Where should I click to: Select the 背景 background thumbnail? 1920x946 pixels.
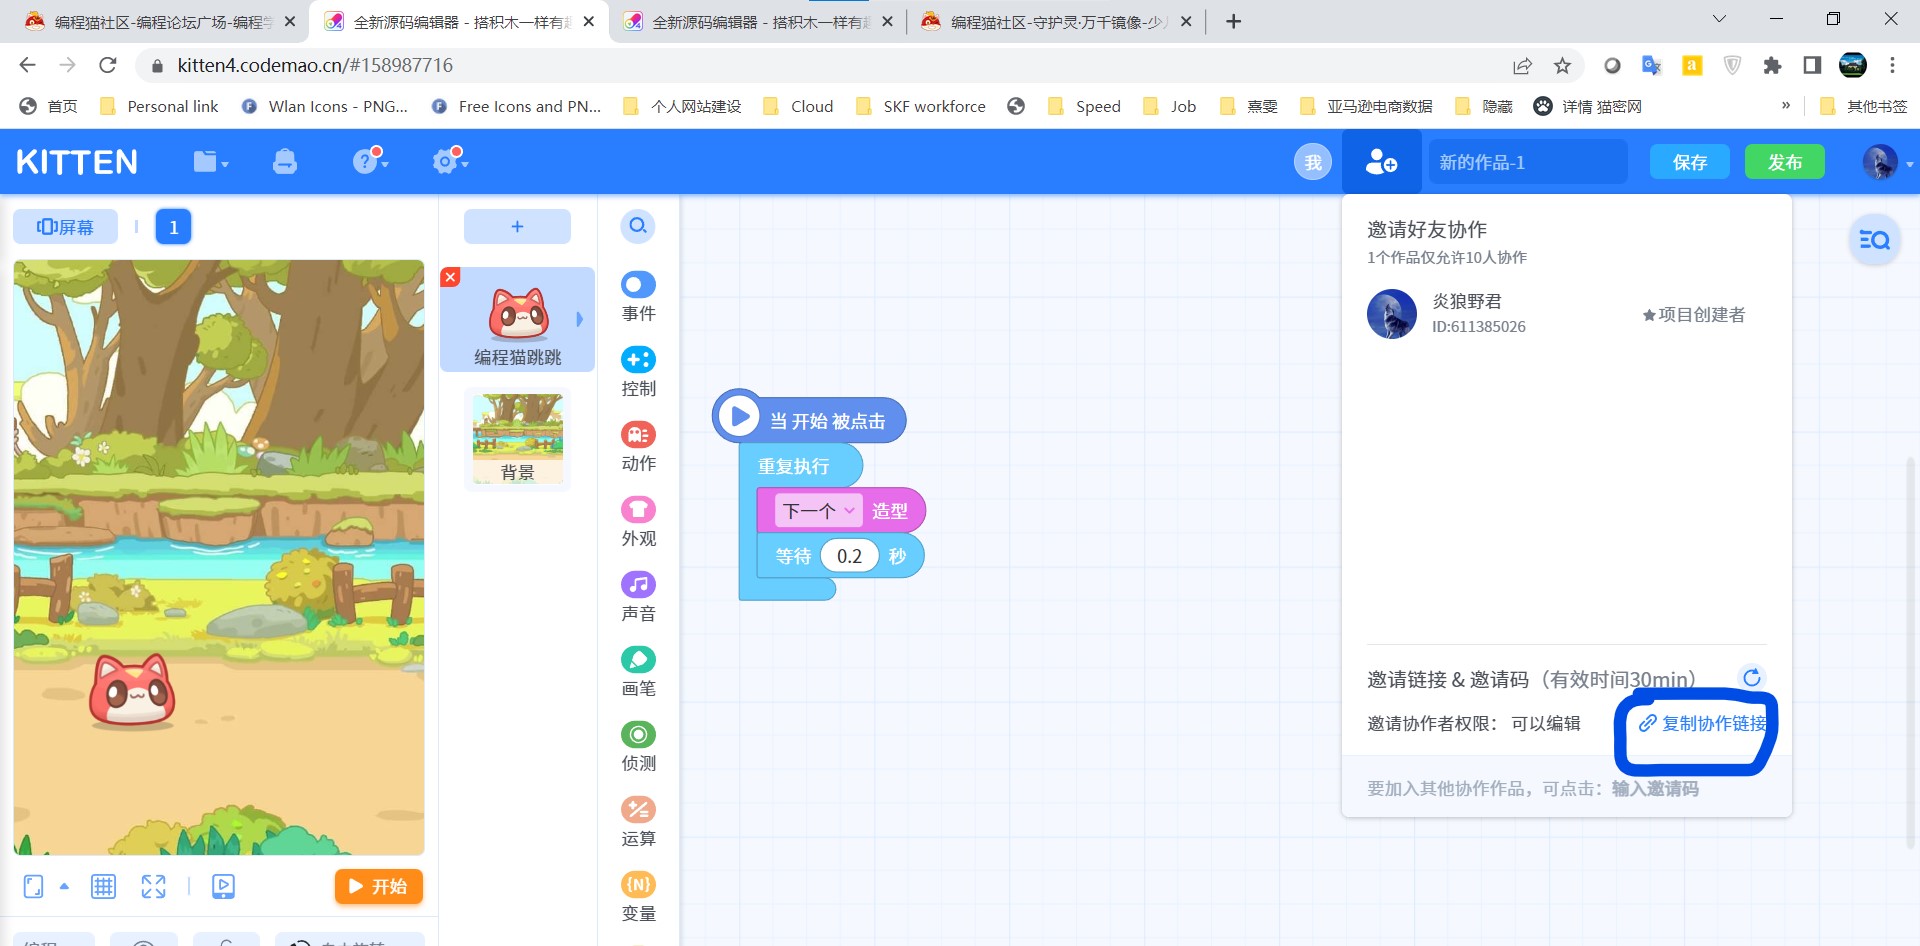517,438
